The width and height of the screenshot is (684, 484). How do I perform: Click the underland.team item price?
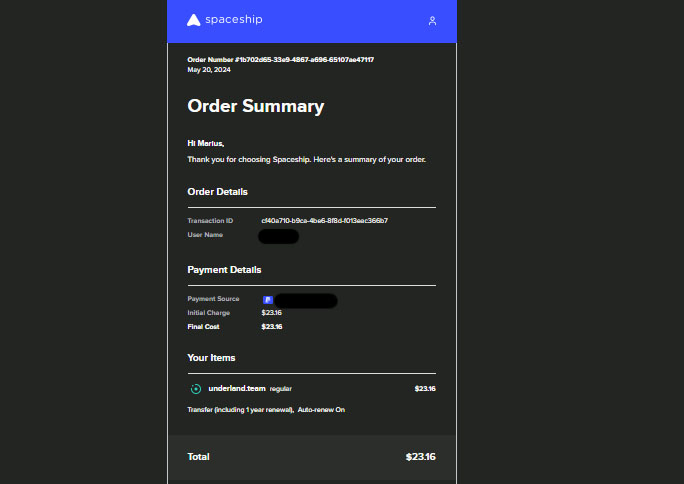(425, 388)
